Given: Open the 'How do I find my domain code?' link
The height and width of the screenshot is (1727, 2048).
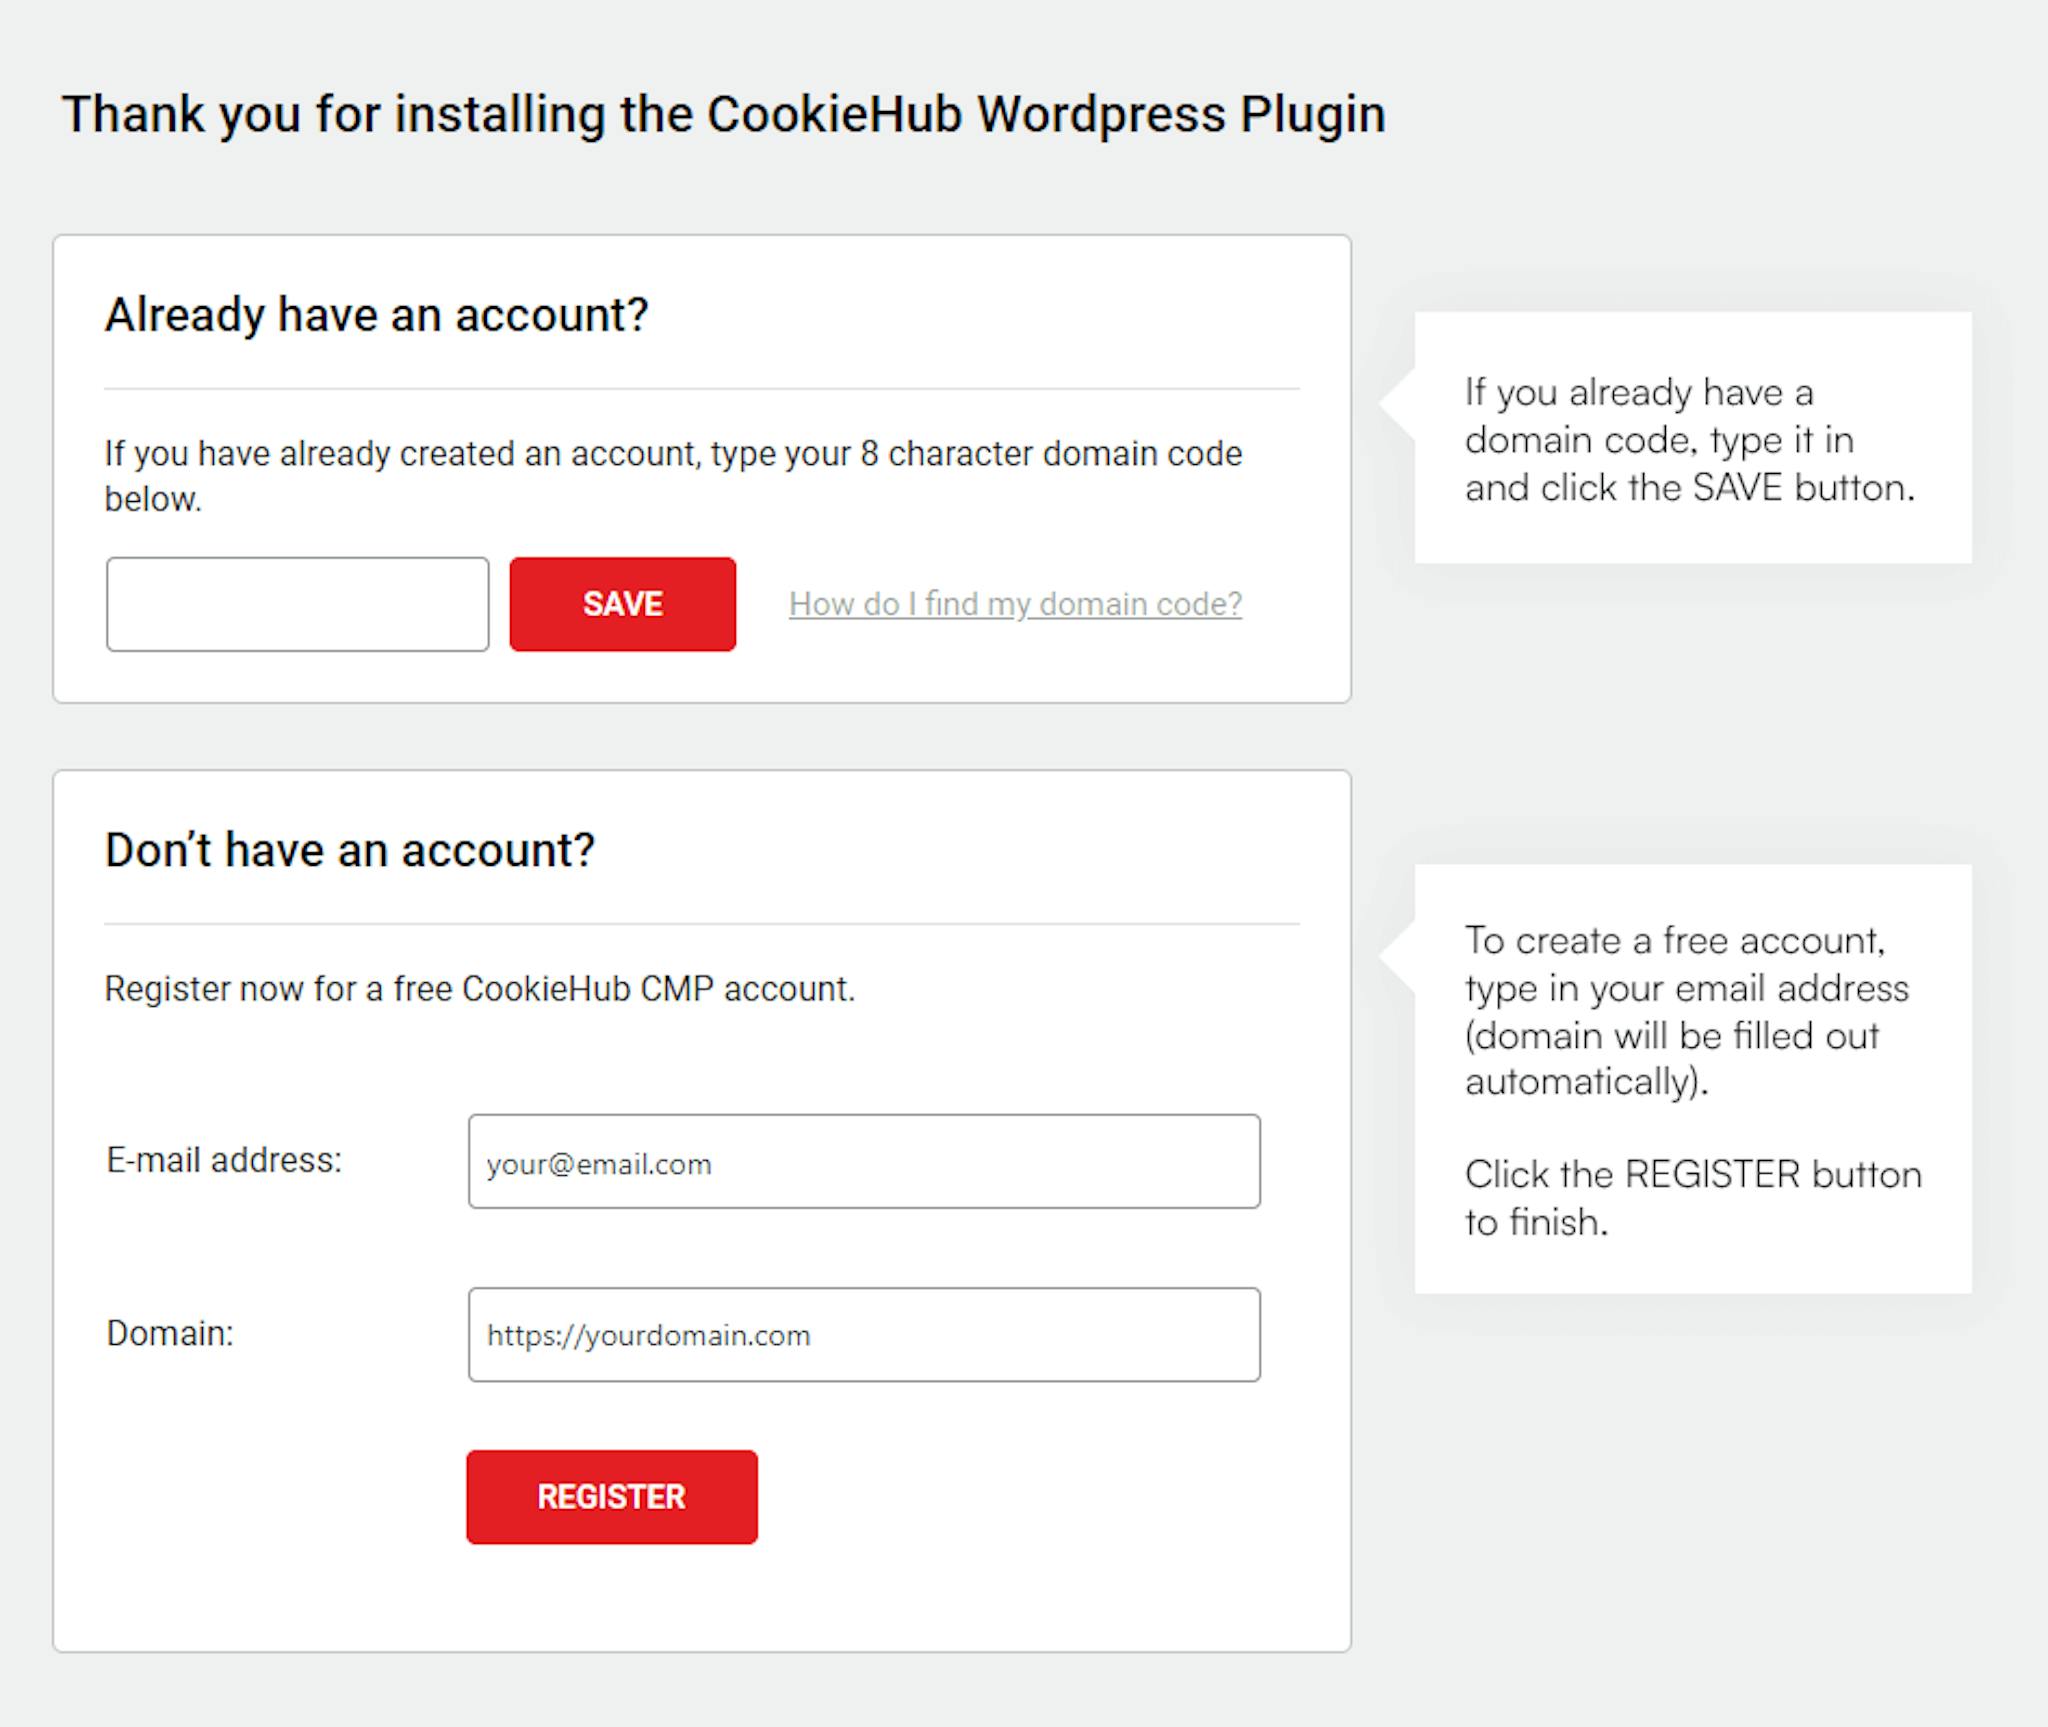Looking at the screenshot, I should (1015, 604).
